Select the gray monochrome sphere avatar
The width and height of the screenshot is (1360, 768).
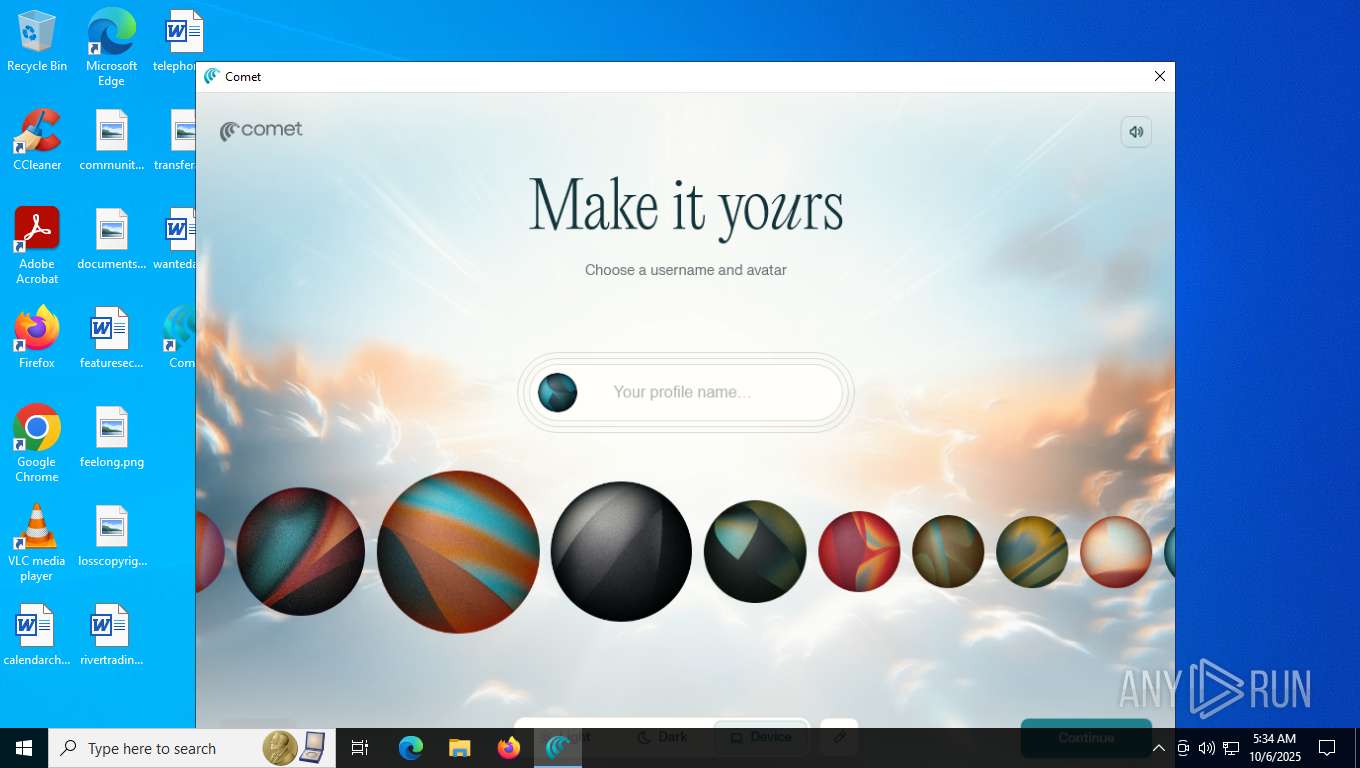tap(621, 552)
